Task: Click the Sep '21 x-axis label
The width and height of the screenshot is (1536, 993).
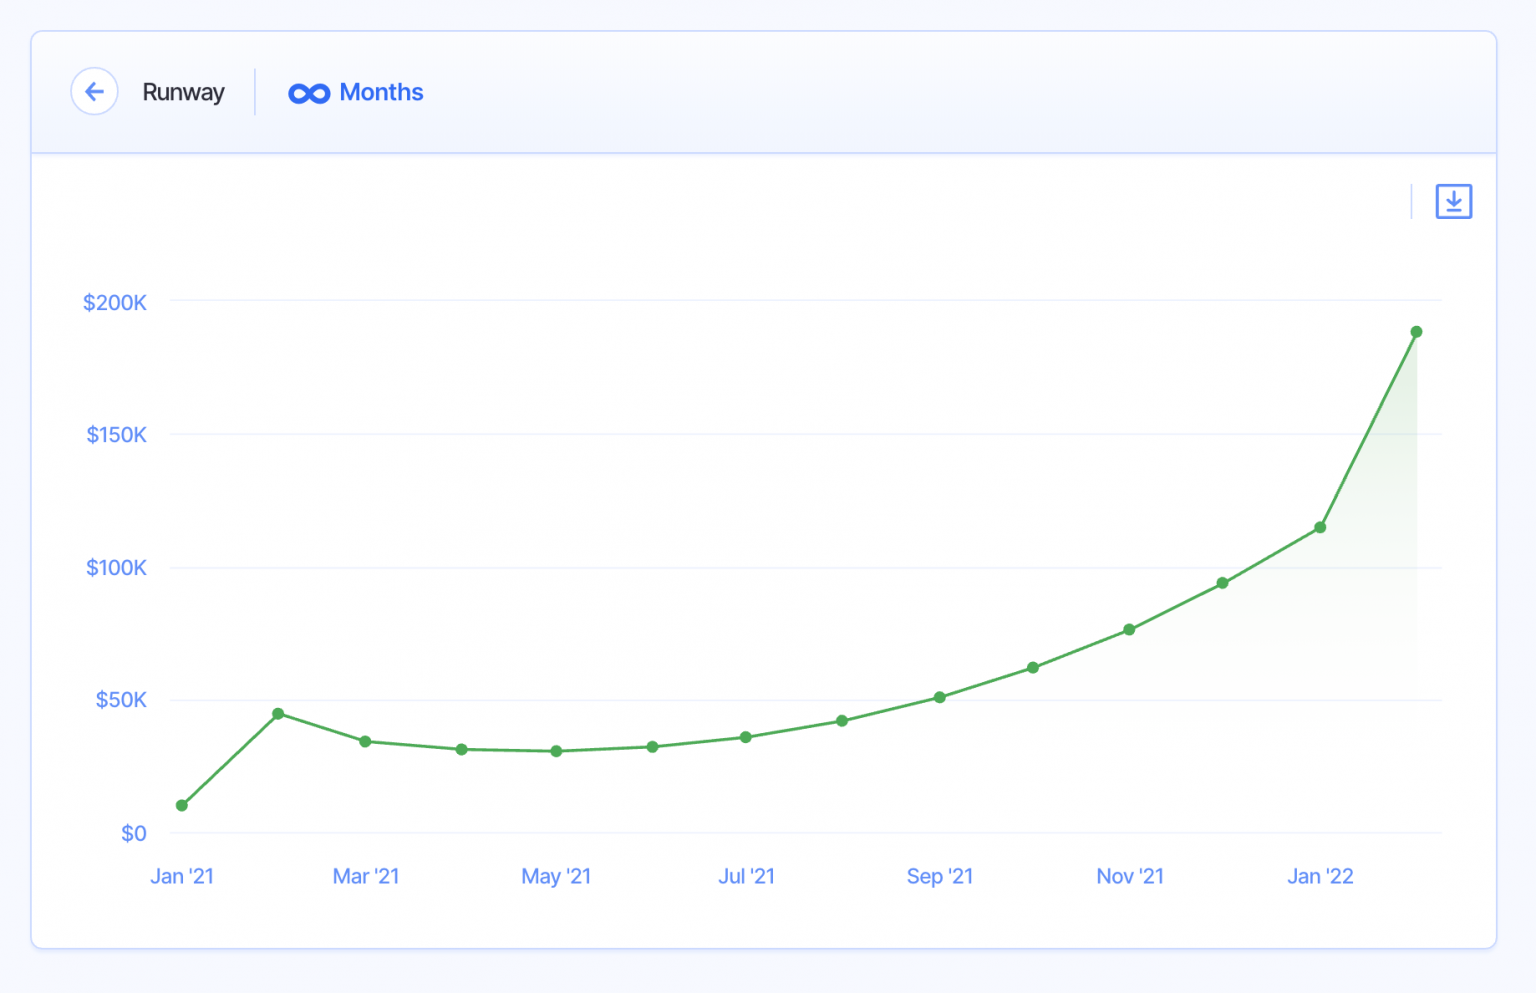Action: coord(940,876)
